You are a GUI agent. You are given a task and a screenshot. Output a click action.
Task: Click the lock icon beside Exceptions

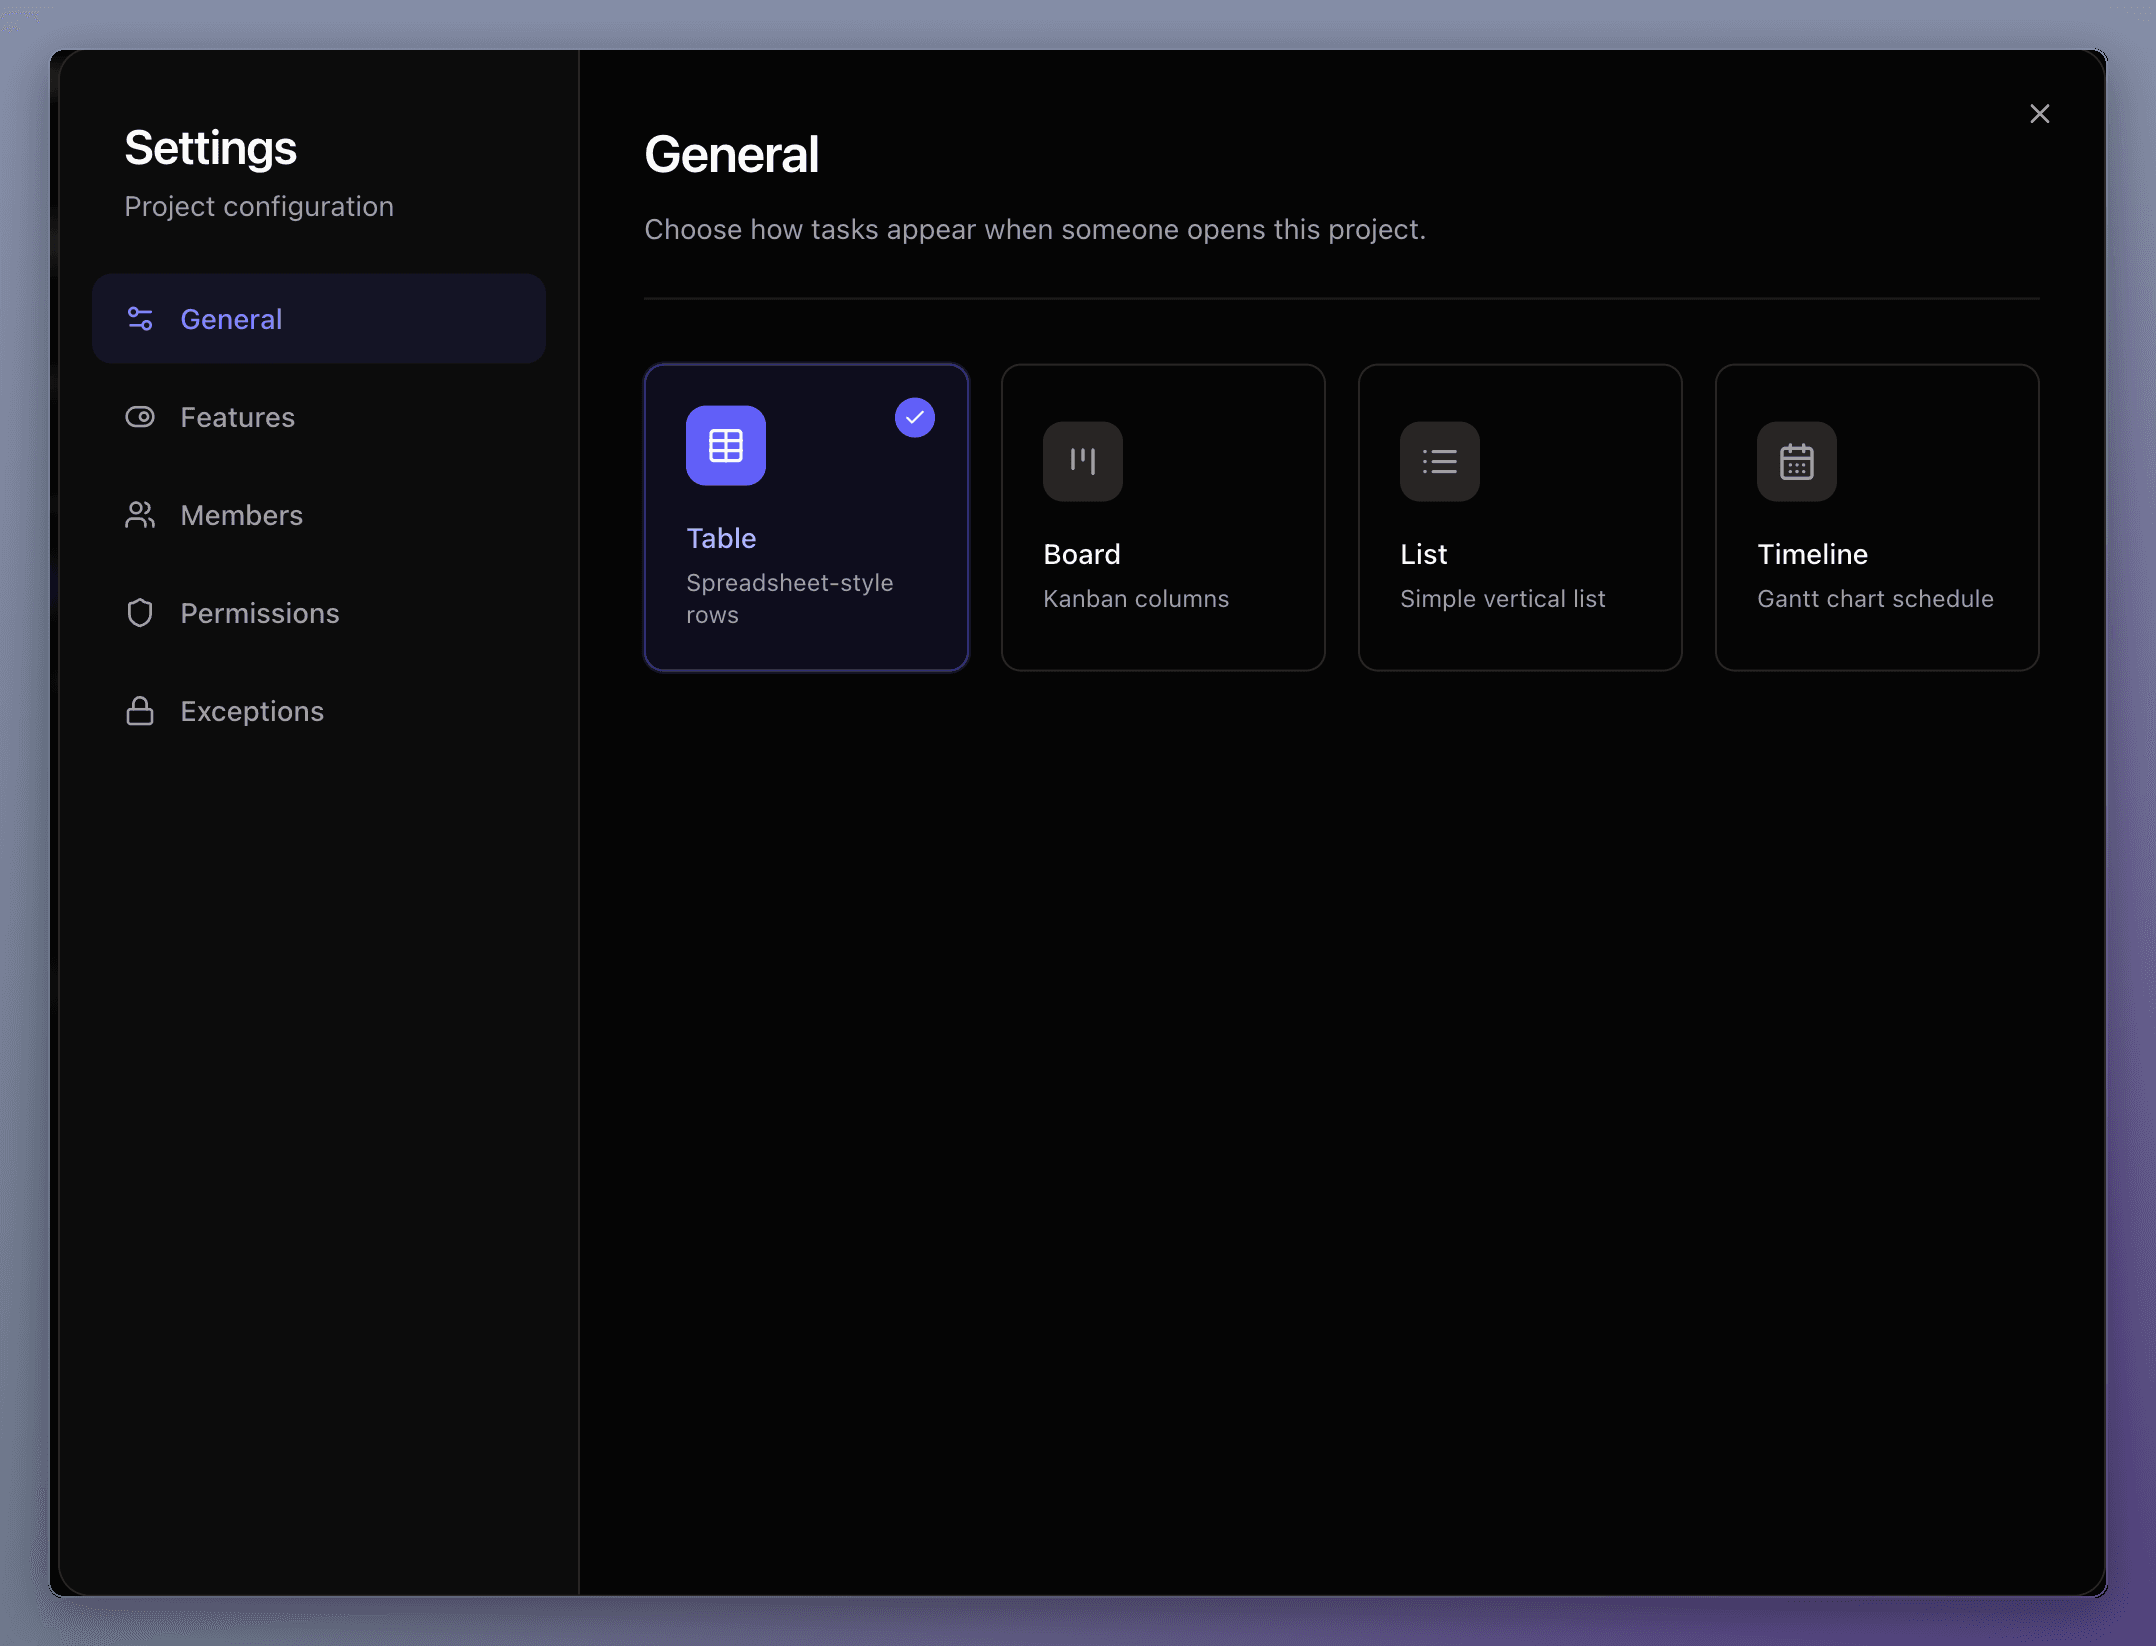pyautogui.click(x=140, y=711)
